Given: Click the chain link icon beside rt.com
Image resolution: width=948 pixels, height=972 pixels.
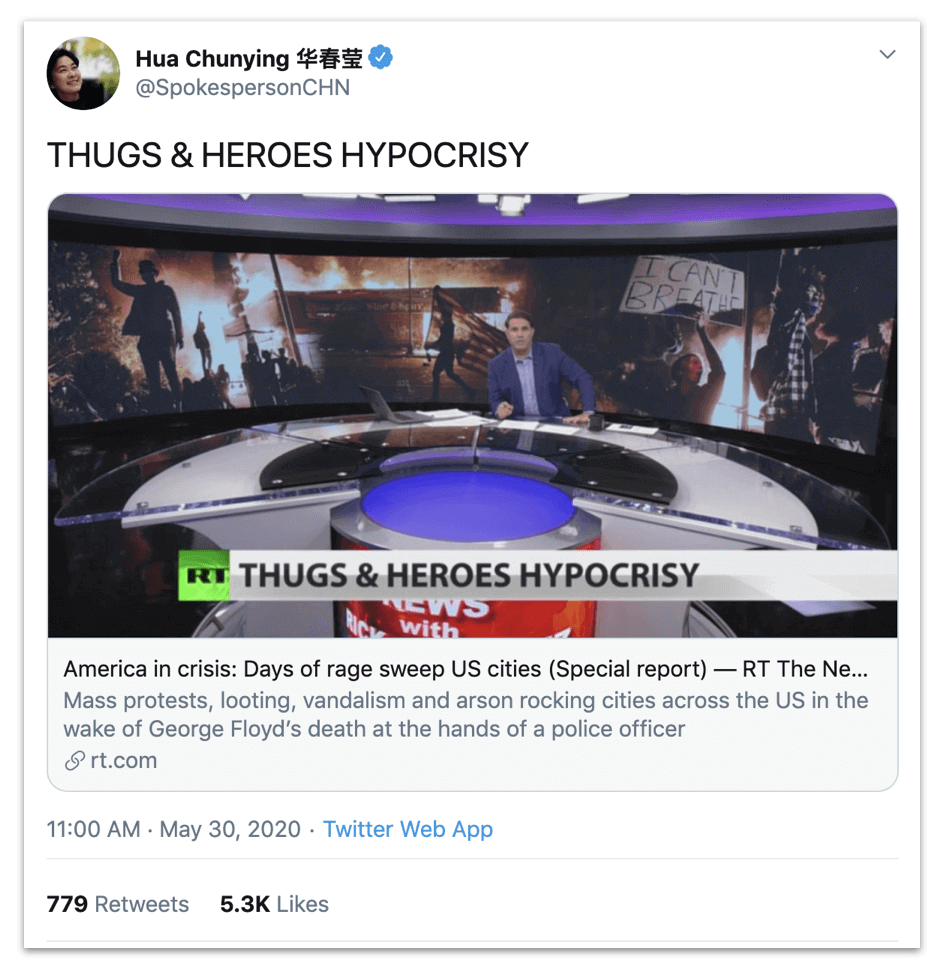Looking at the screenshot, I should (x=74, y=761).
